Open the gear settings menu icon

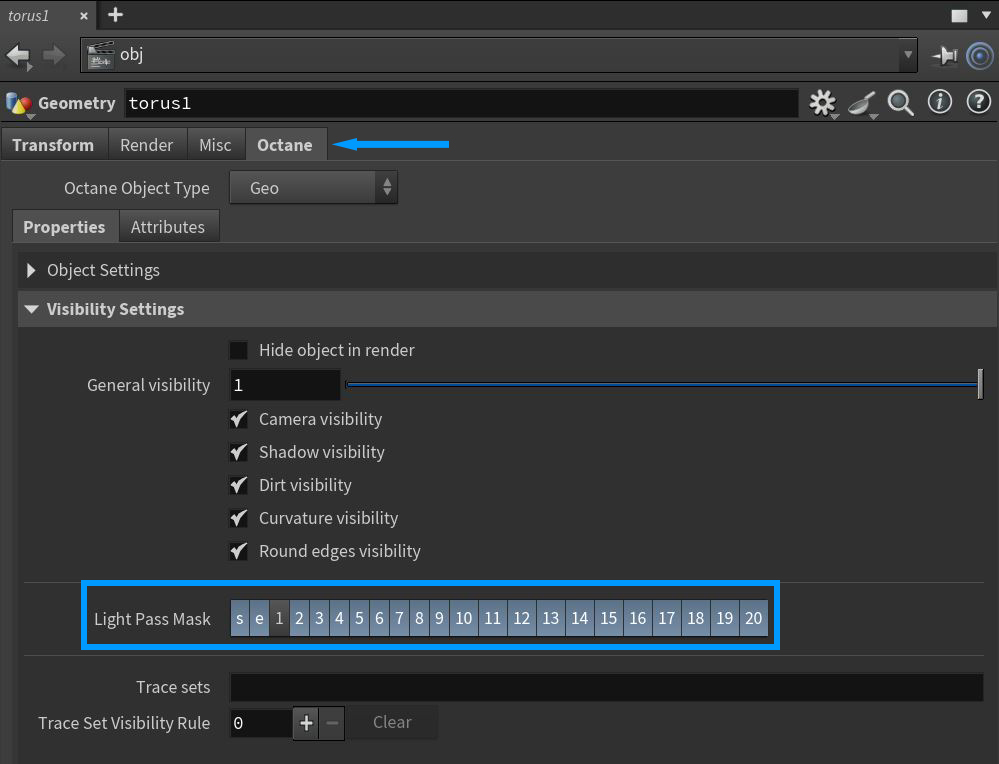point(822,103)
